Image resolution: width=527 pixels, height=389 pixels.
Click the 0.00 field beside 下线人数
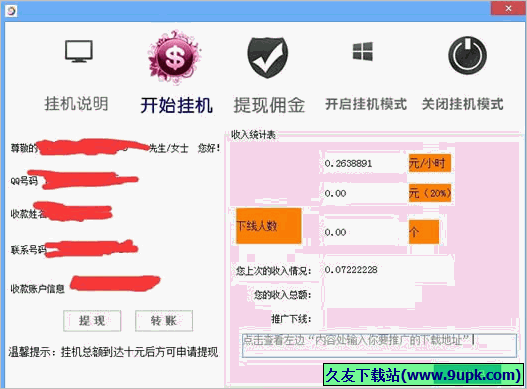[x=364, y=232]
